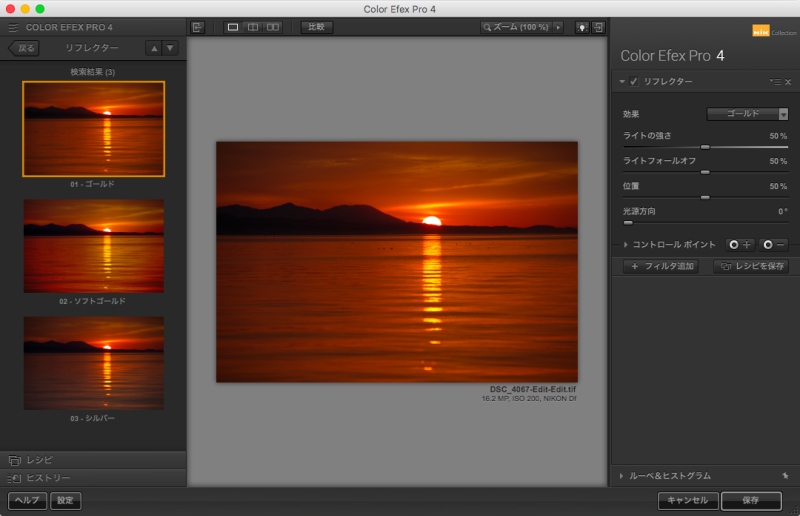Add a minus control point

point(773,245)
